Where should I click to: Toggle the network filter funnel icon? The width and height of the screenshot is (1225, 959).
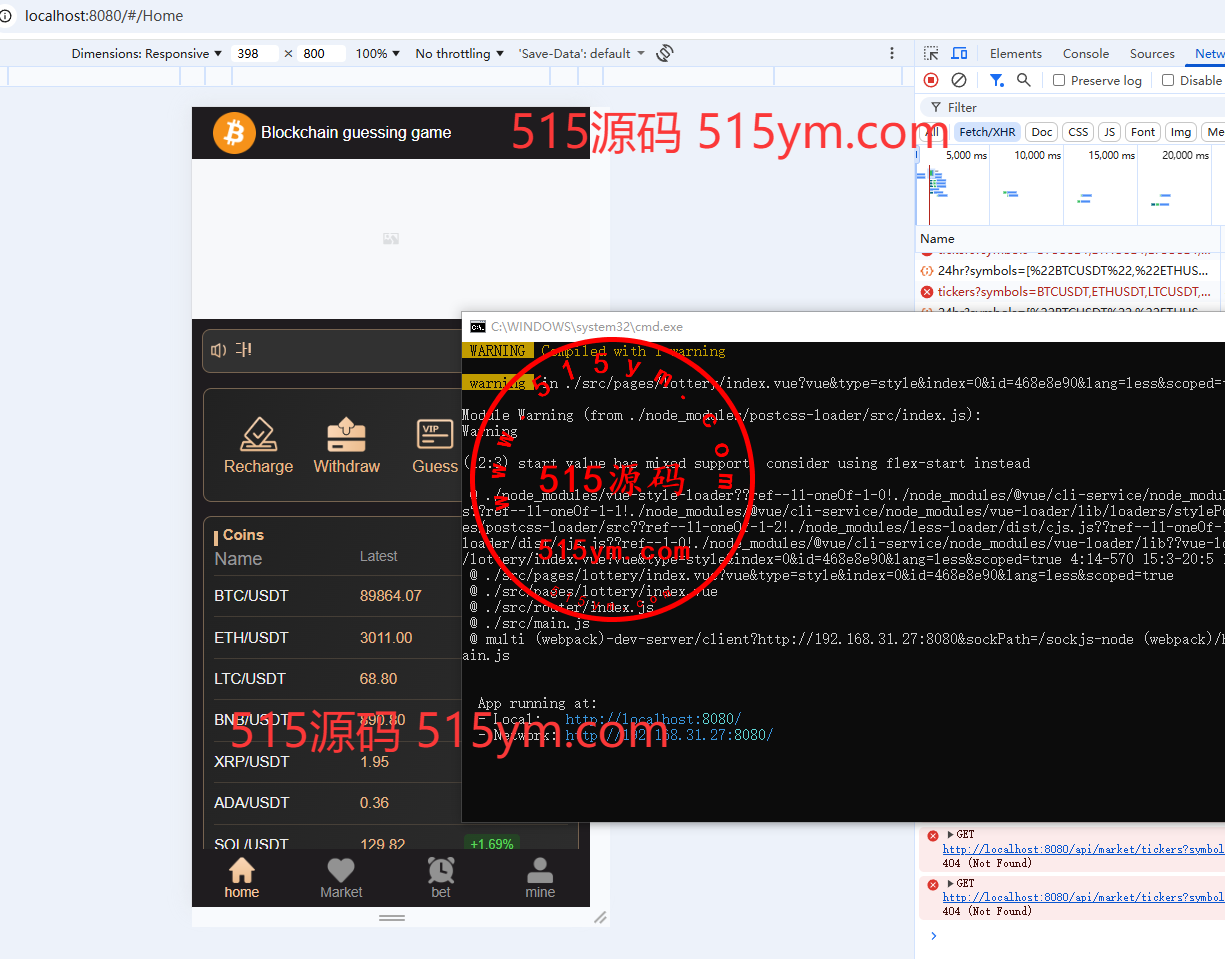996,80
